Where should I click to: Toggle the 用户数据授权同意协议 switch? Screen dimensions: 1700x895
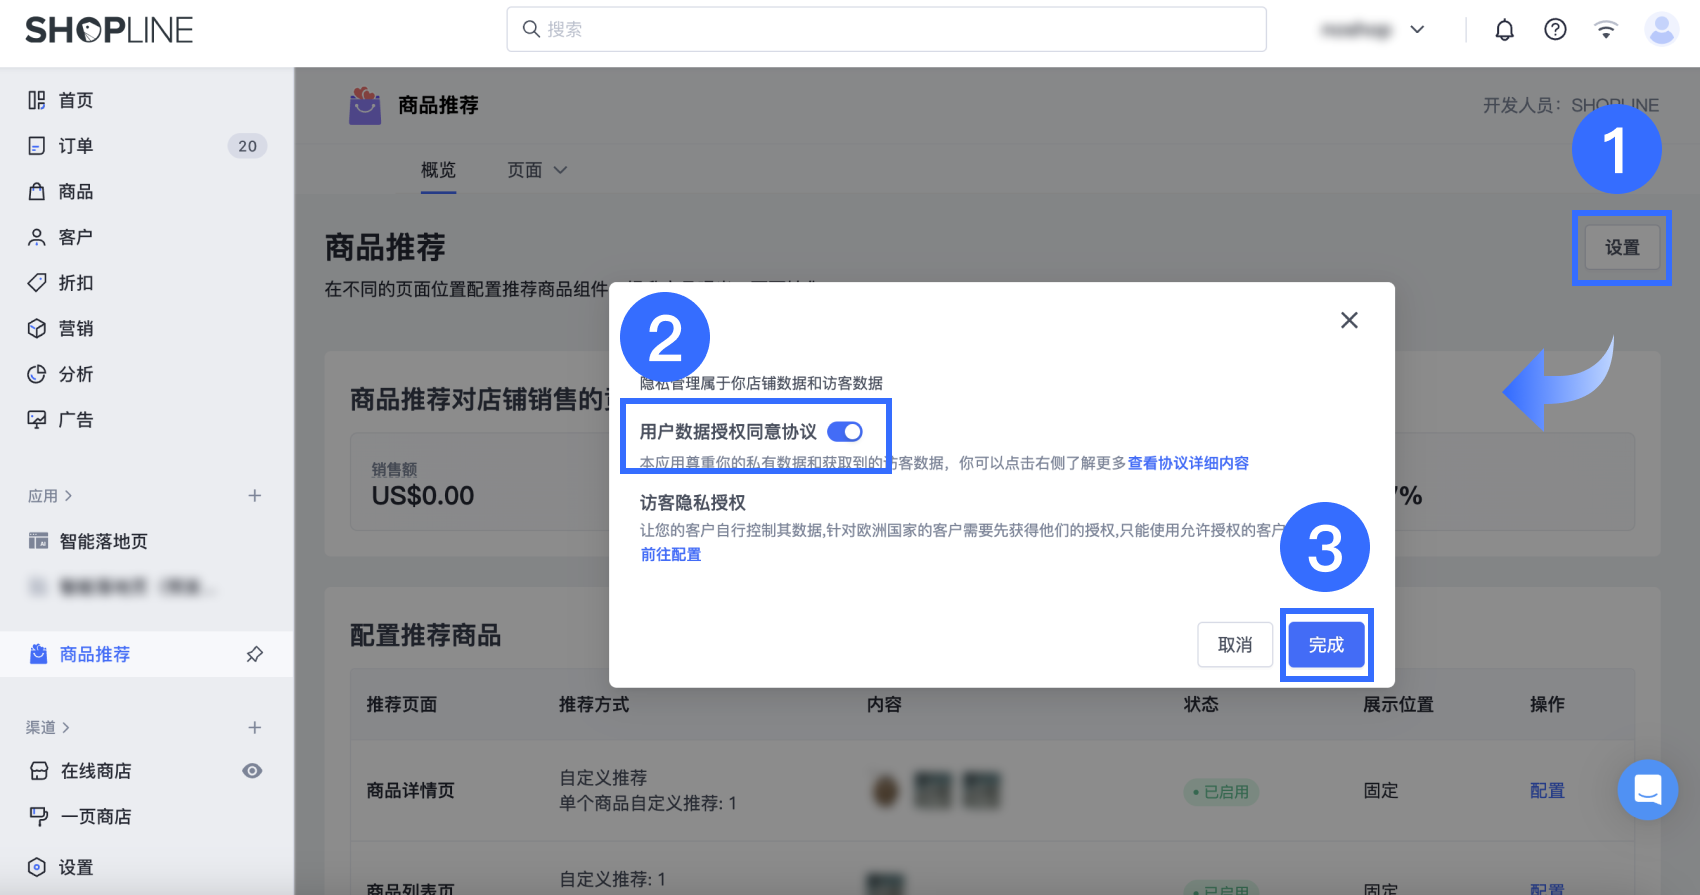point(845,432)
